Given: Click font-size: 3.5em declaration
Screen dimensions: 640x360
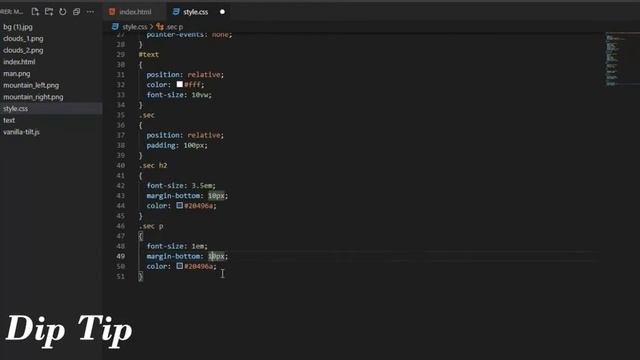Looking at the screenshot, I should click(181, 186).
